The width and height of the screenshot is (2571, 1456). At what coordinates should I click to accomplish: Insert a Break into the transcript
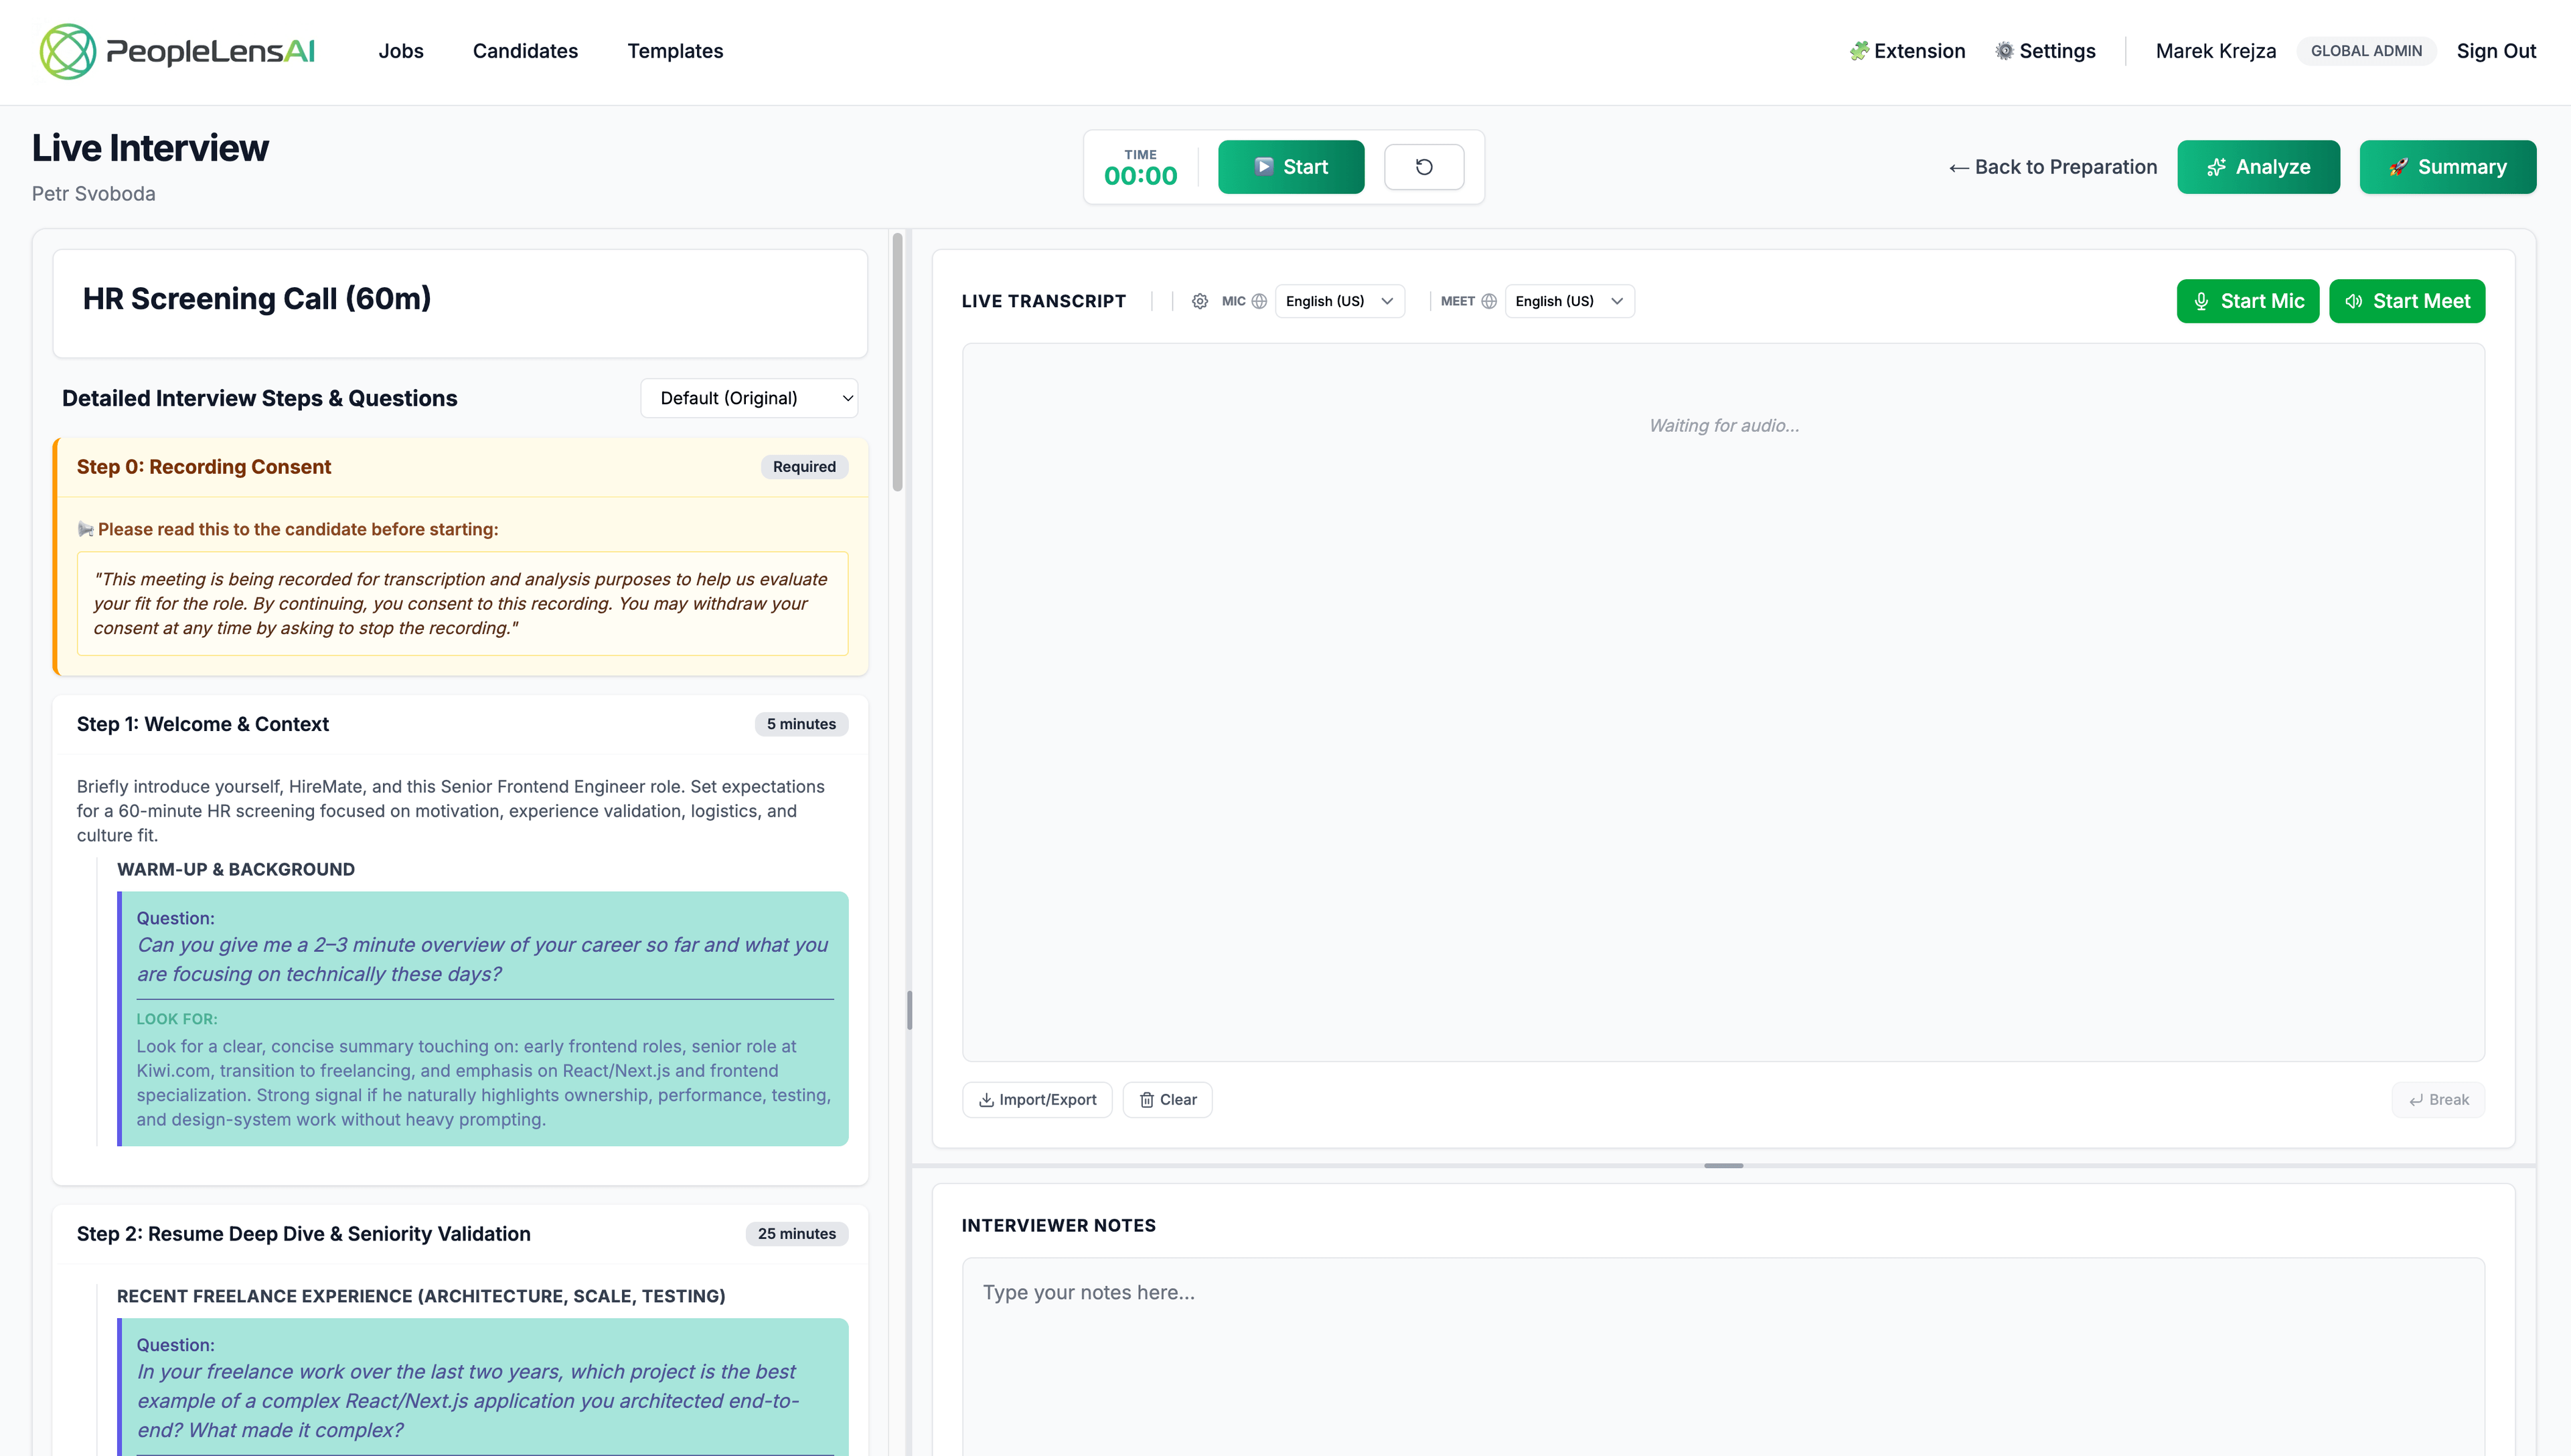2437,1099
